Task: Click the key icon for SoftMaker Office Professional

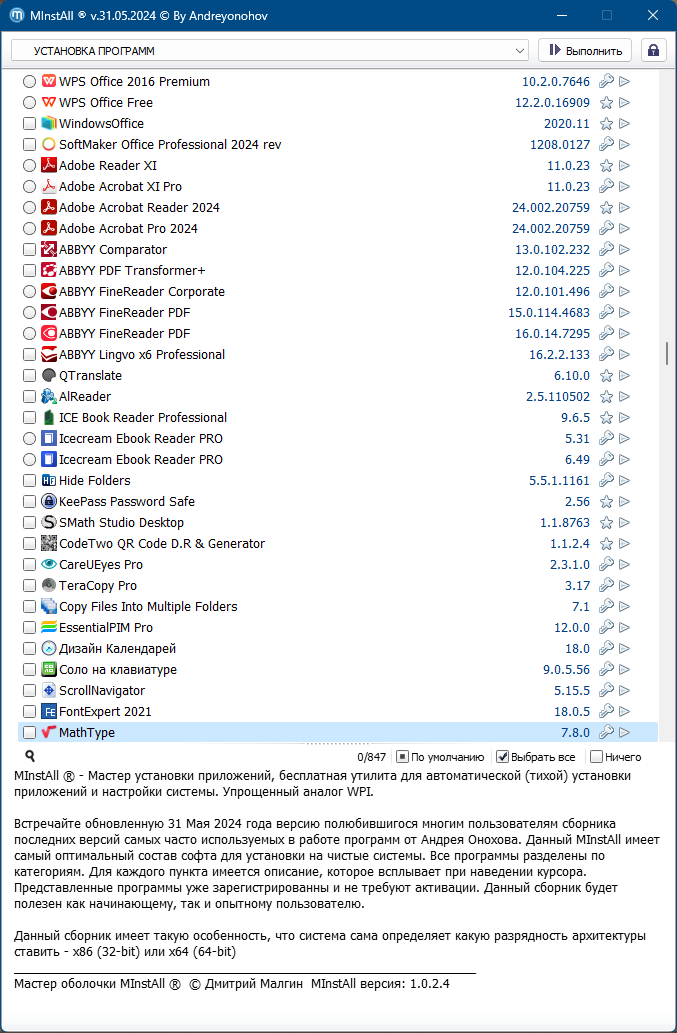Action: pyautogui.click(x=606, y=144)
